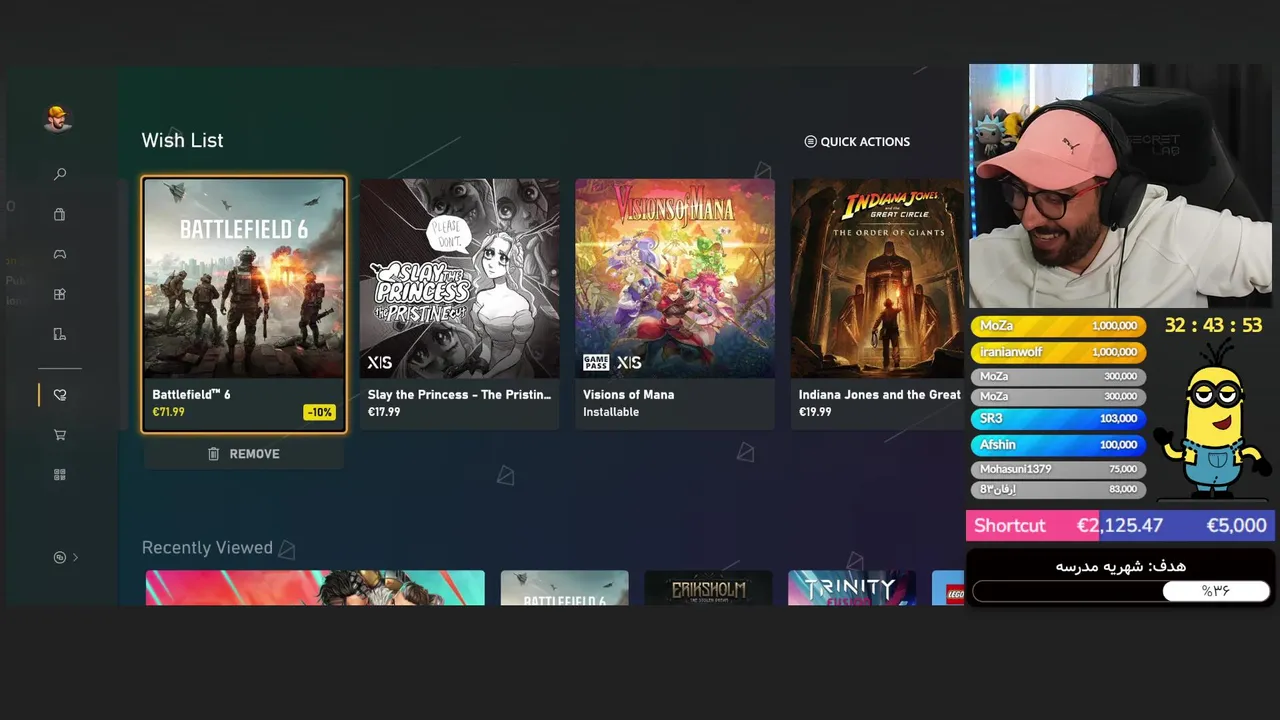Click the Visions of Mana title text
Screen dimensions: 1280x720
click(629, 395)
